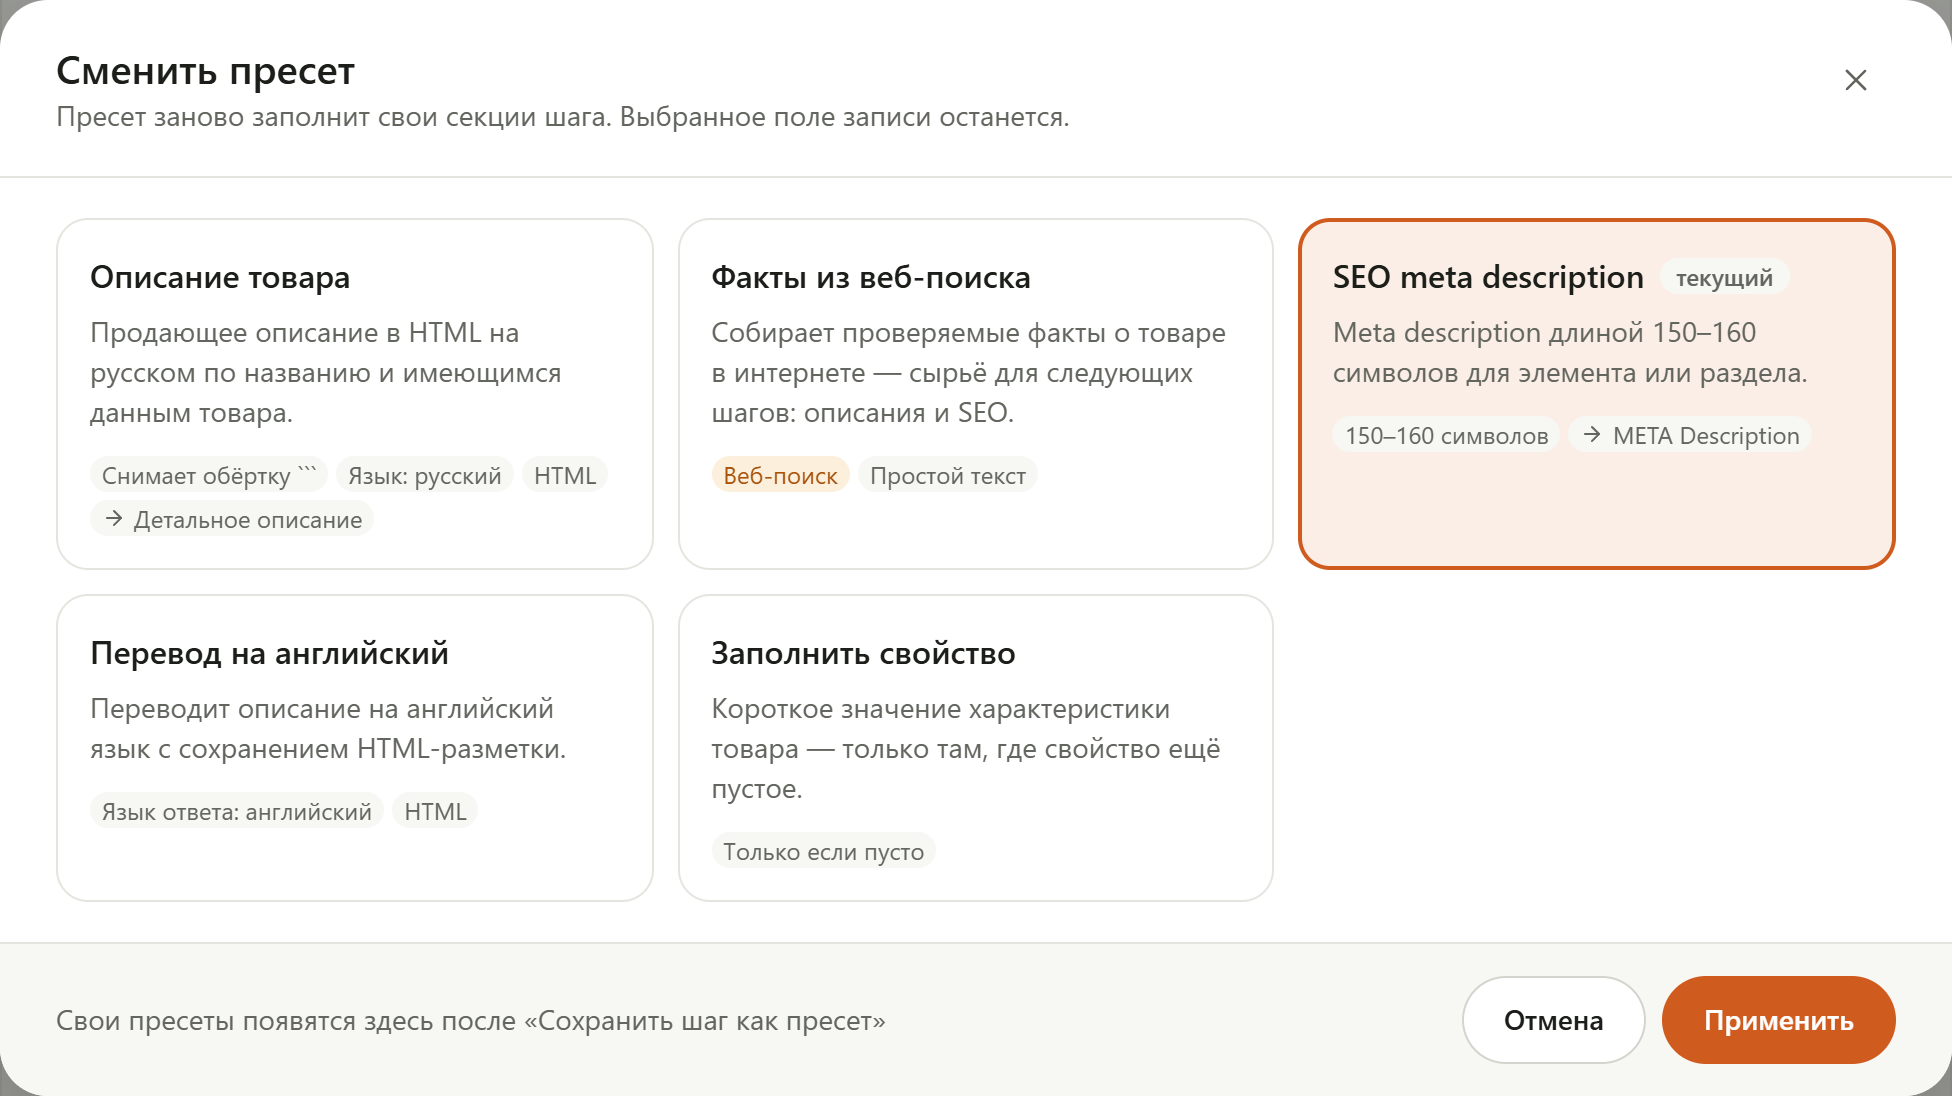Click the «150–160 символов» tag
1952x1096 pixels.
tap(1446, 435)
